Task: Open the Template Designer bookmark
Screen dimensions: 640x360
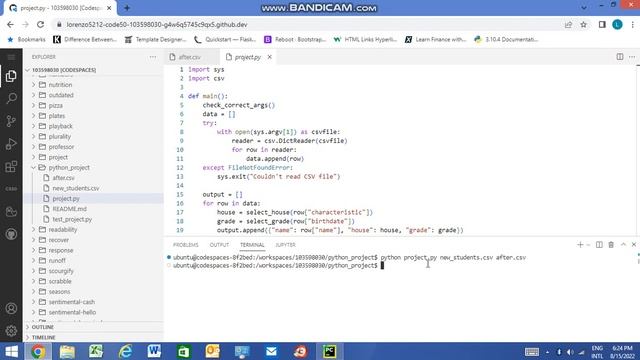Action: (156, 40)
